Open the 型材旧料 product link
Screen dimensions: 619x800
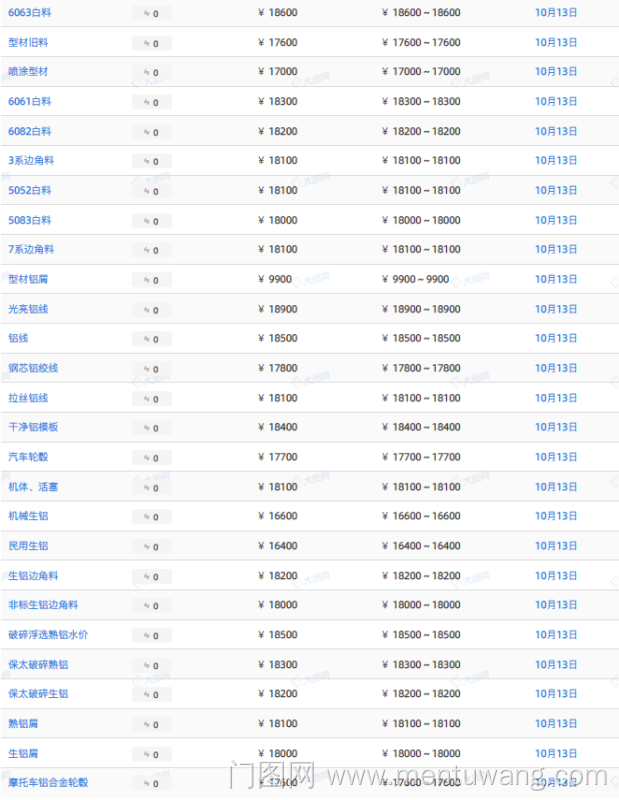28,43
